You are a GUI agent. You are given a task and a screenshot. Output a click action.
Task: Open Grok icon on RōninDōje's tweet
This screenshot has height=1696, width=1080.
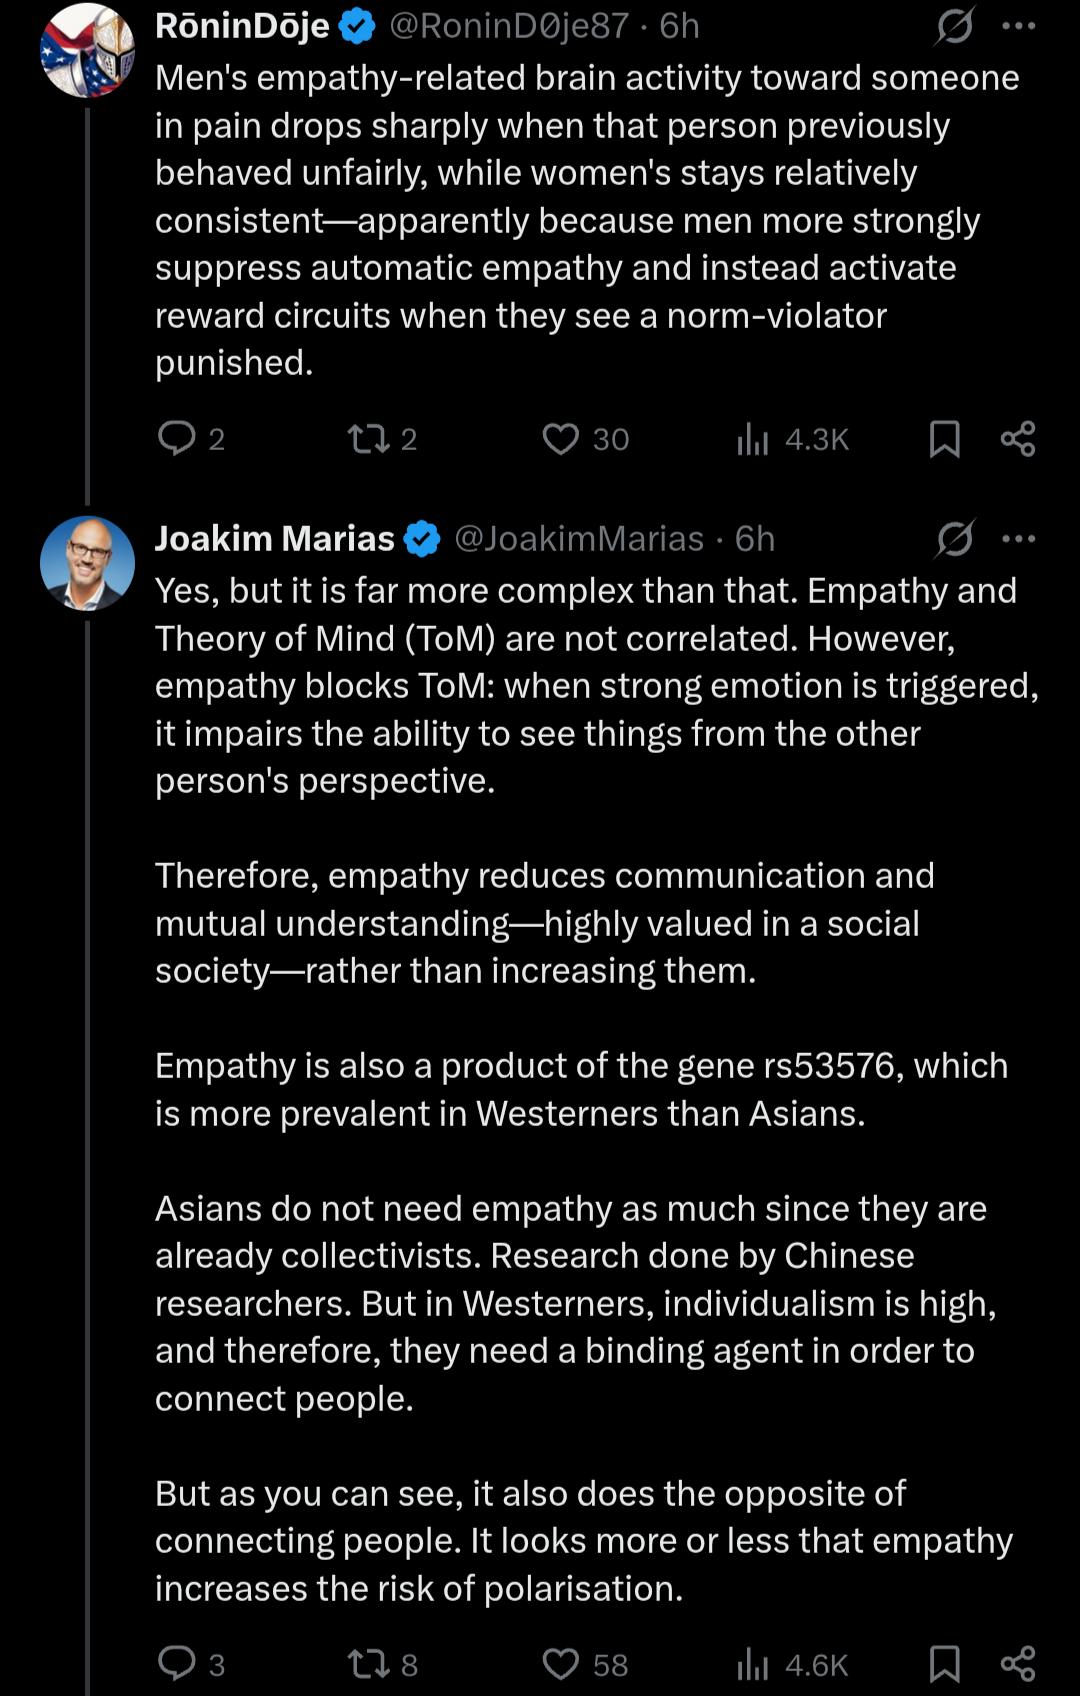954,26
